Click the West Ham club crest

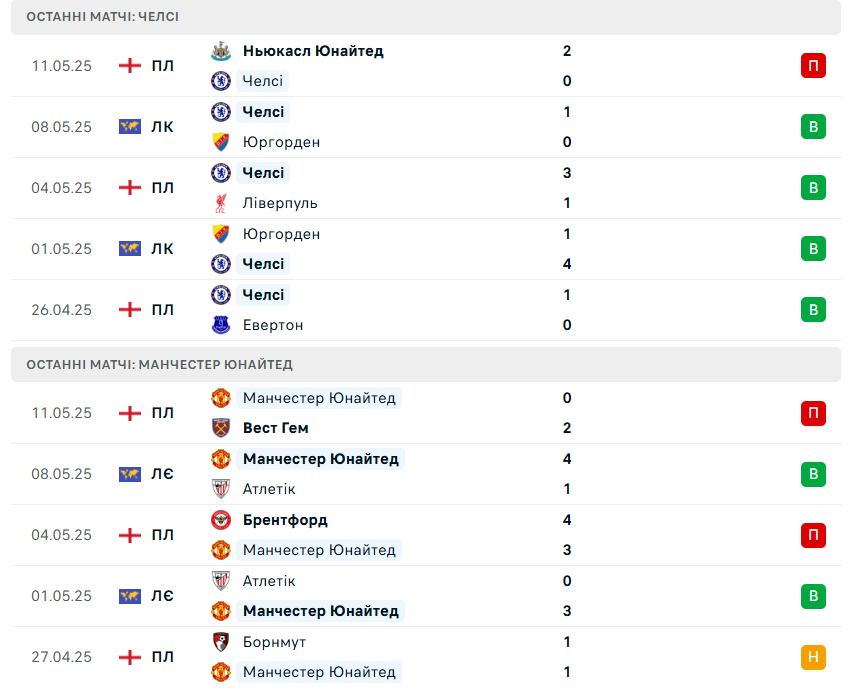(x=221, y=428)
